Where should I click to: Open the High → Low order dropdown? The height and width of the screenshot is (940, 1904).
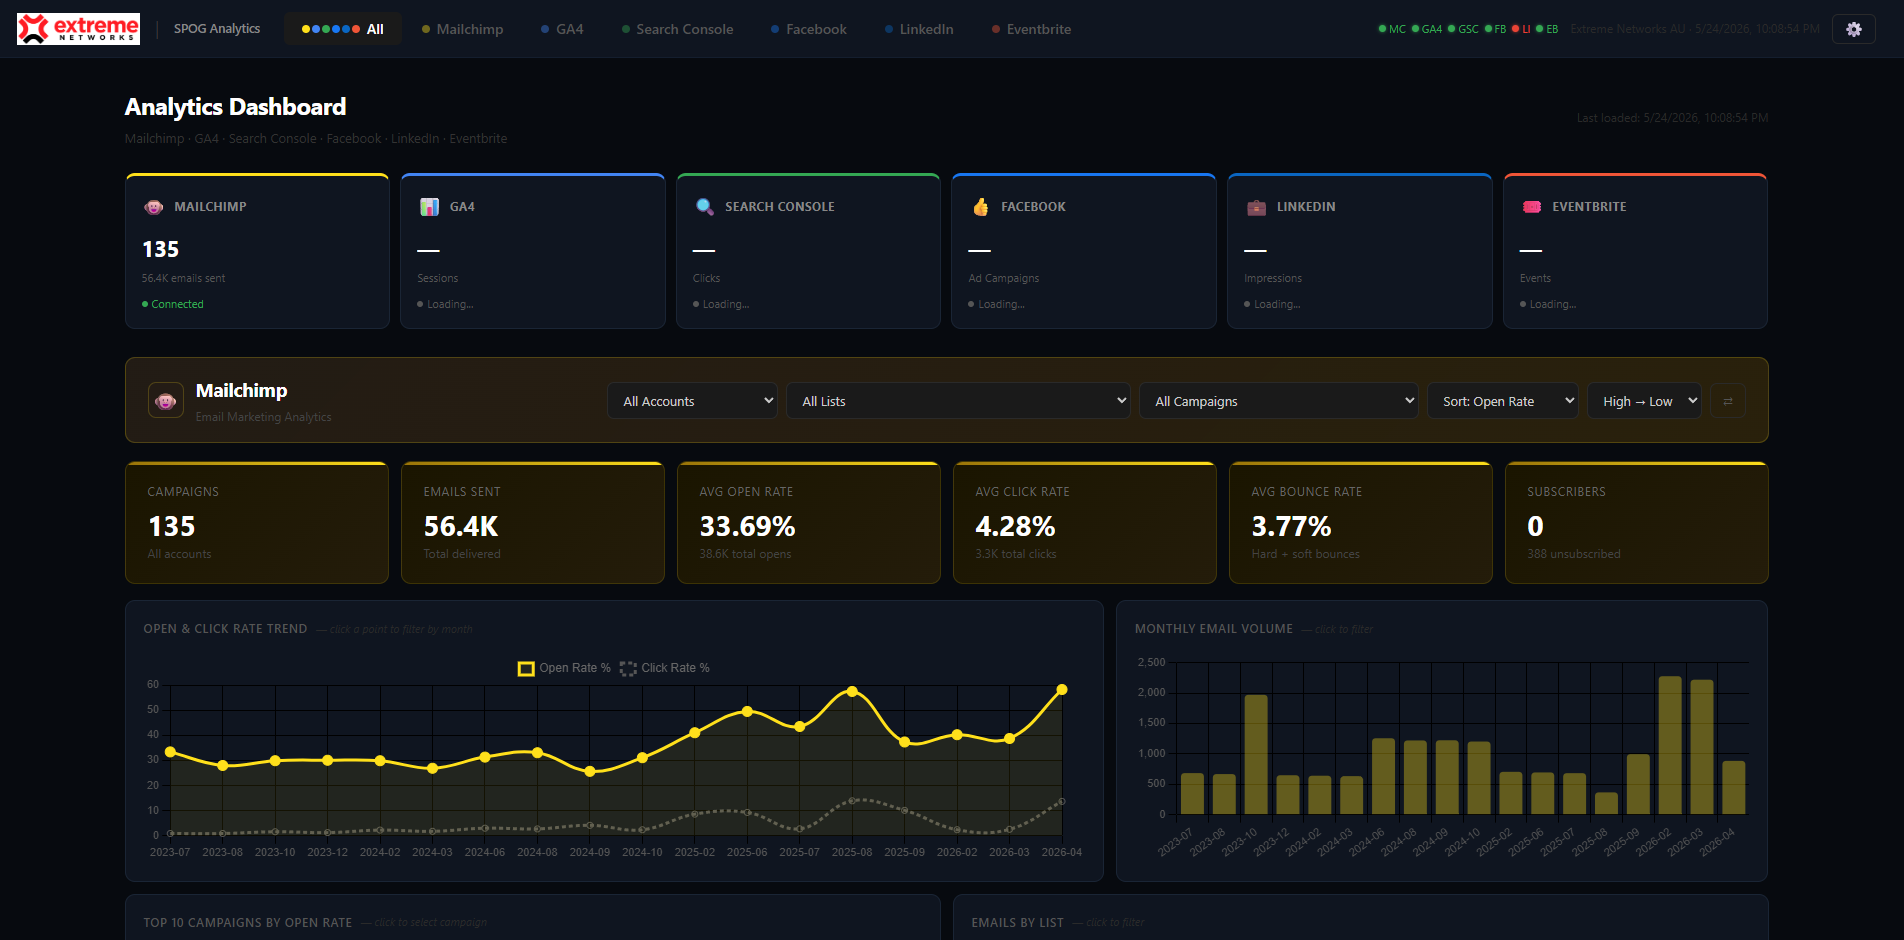pos(1644,401)
